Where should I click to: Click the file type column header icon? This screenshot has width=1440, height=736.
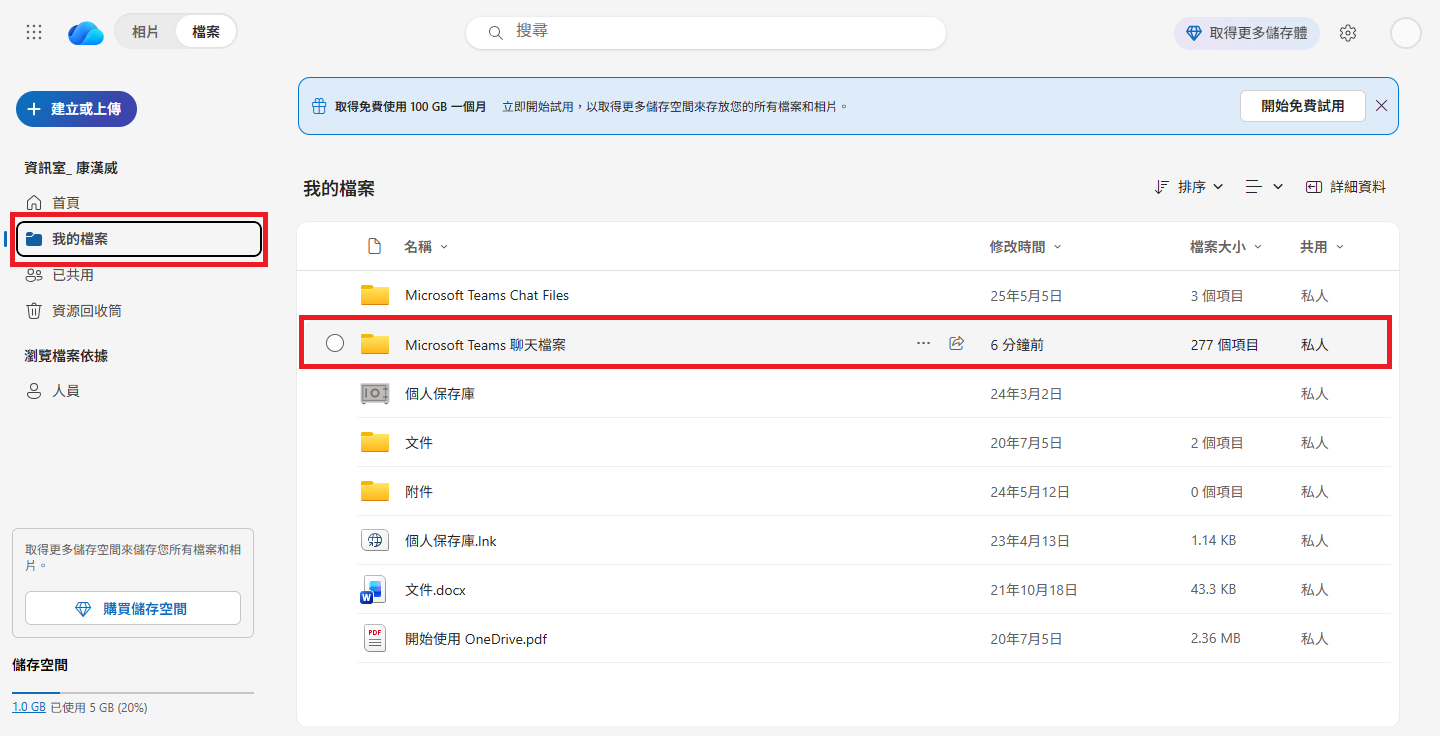[375, 246]
